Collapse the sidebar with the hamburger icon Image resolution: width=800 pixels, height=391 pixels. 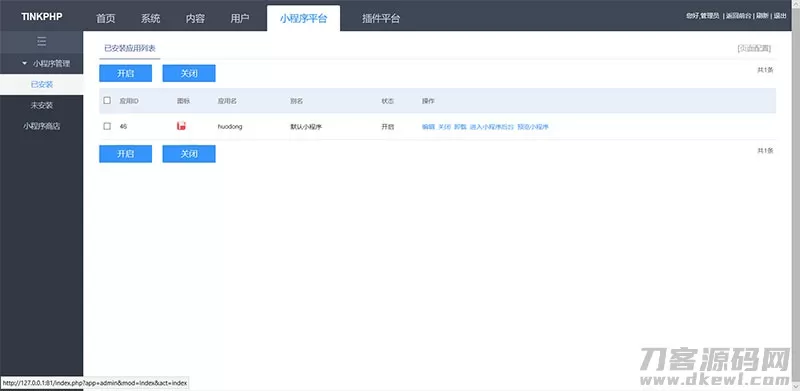(x=42, y=41)
